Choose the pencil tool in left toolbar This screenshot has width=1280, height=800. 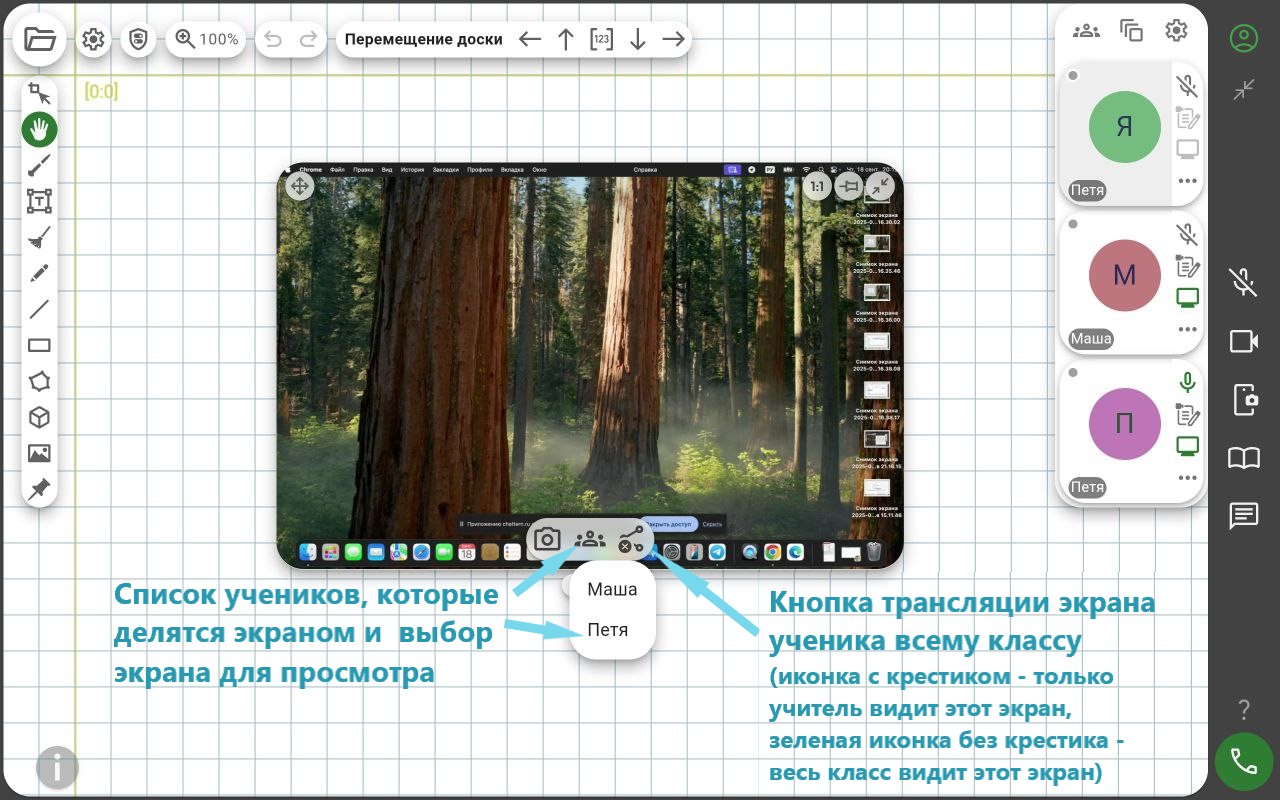tap(39, 274)
